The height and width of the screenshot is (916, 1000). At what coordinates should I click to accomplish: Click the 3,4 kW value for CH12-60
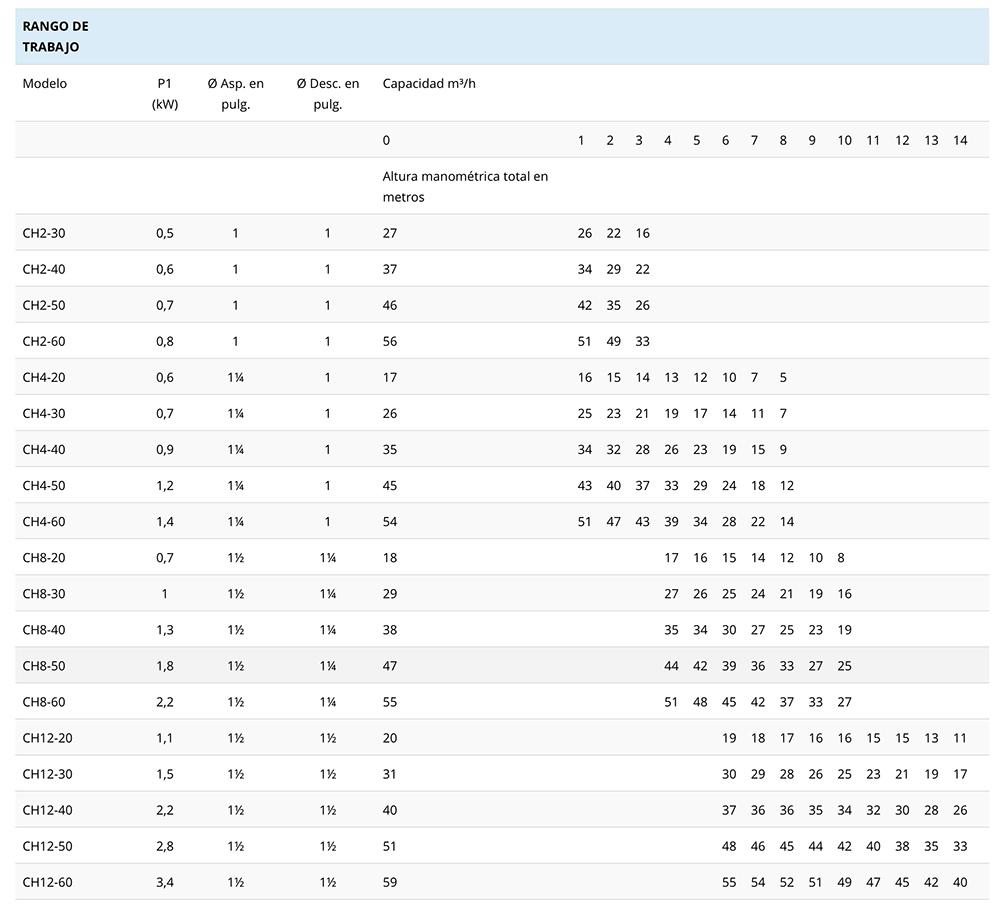pyautogui.click(x=165, y=882)
